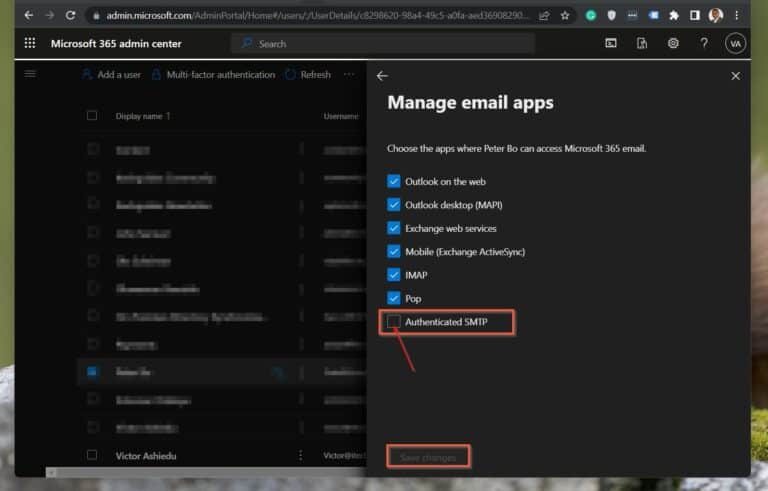
Task: Click the Save changes button
Action: (x=428, y=457)
